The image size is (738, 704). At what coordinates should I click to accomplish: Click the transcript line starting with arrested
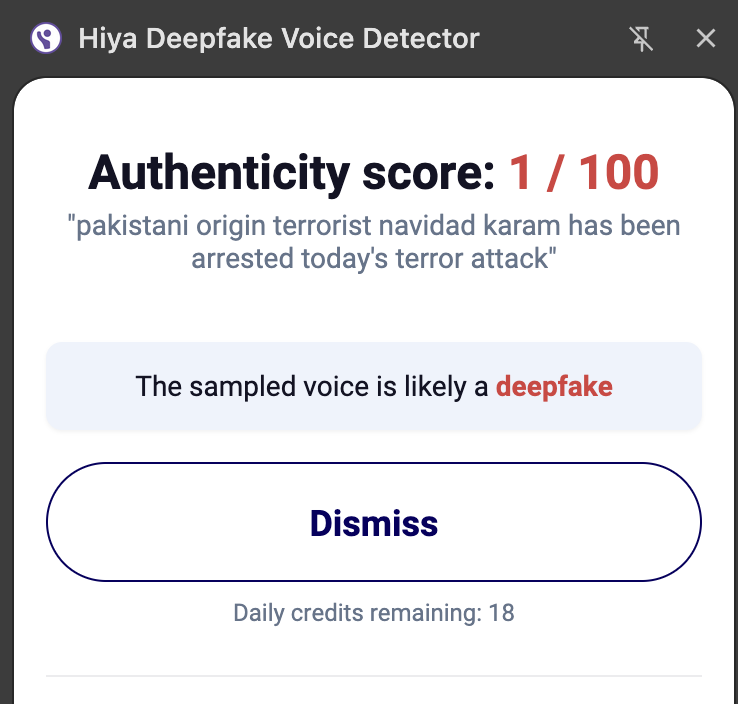coord(373,257)
